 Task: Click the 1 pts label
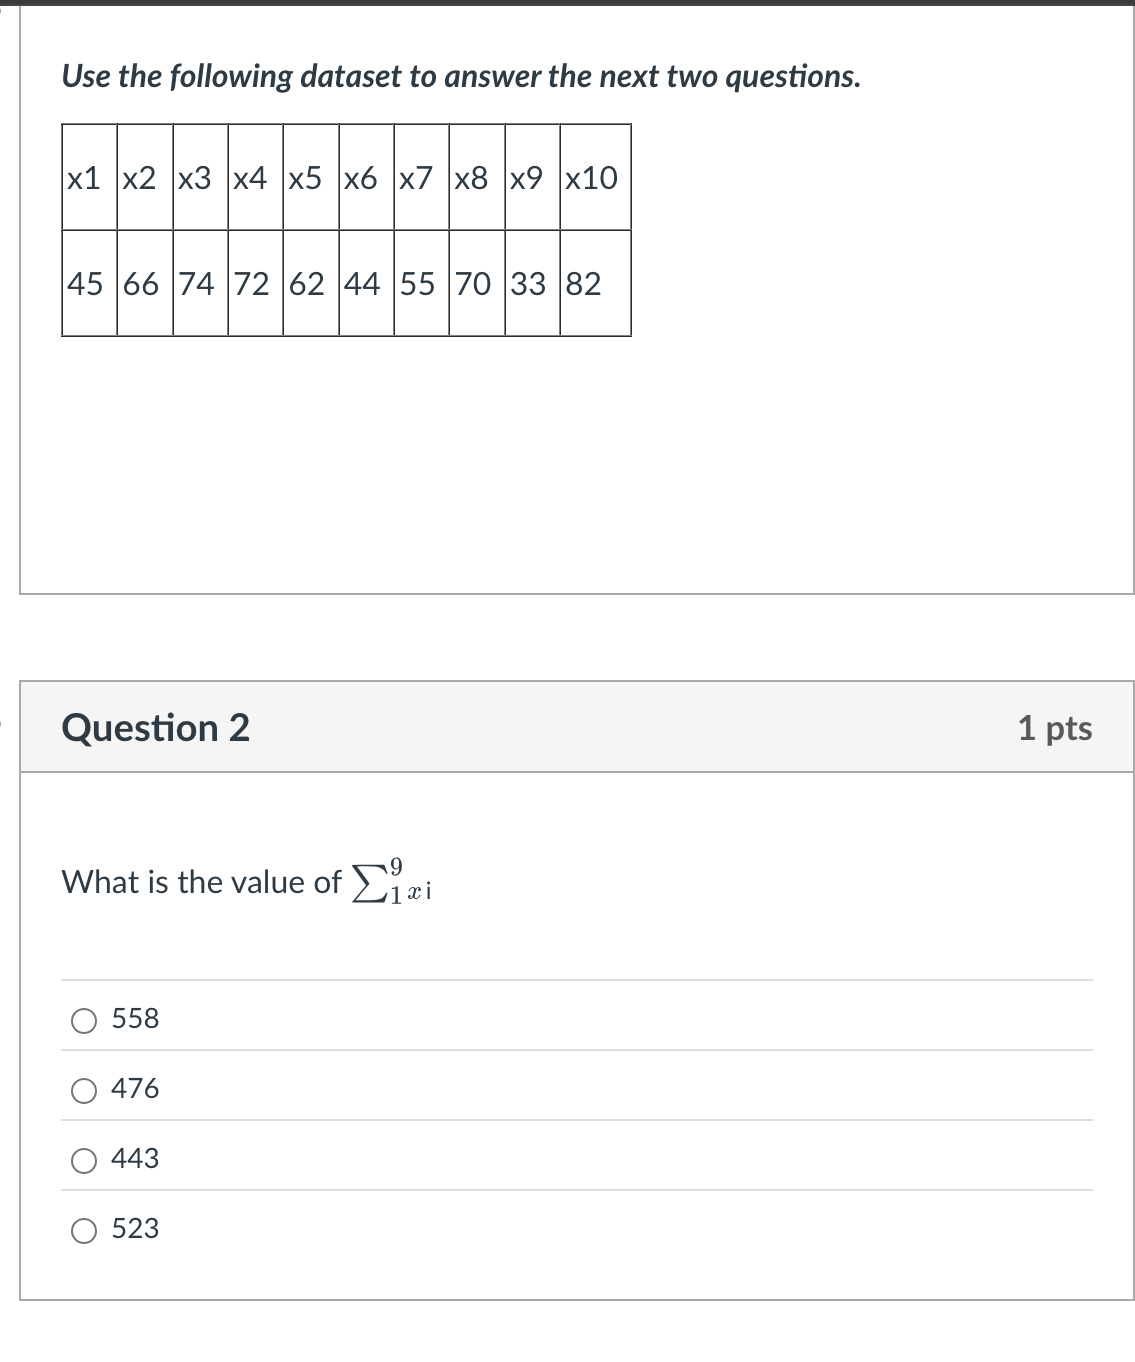click(x=1056, y=728)
